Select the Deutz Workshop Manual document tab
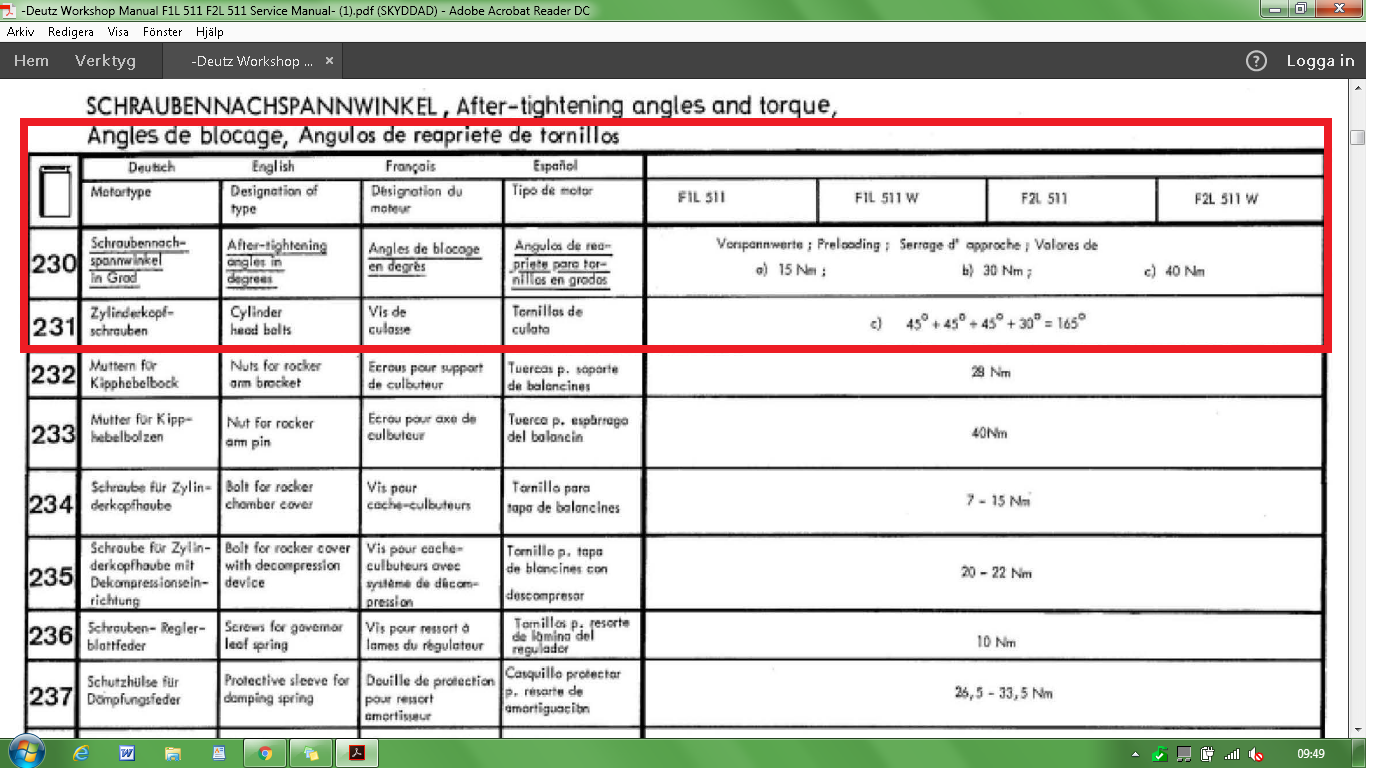Screen dimensions: 1373x768 [250, 60]
